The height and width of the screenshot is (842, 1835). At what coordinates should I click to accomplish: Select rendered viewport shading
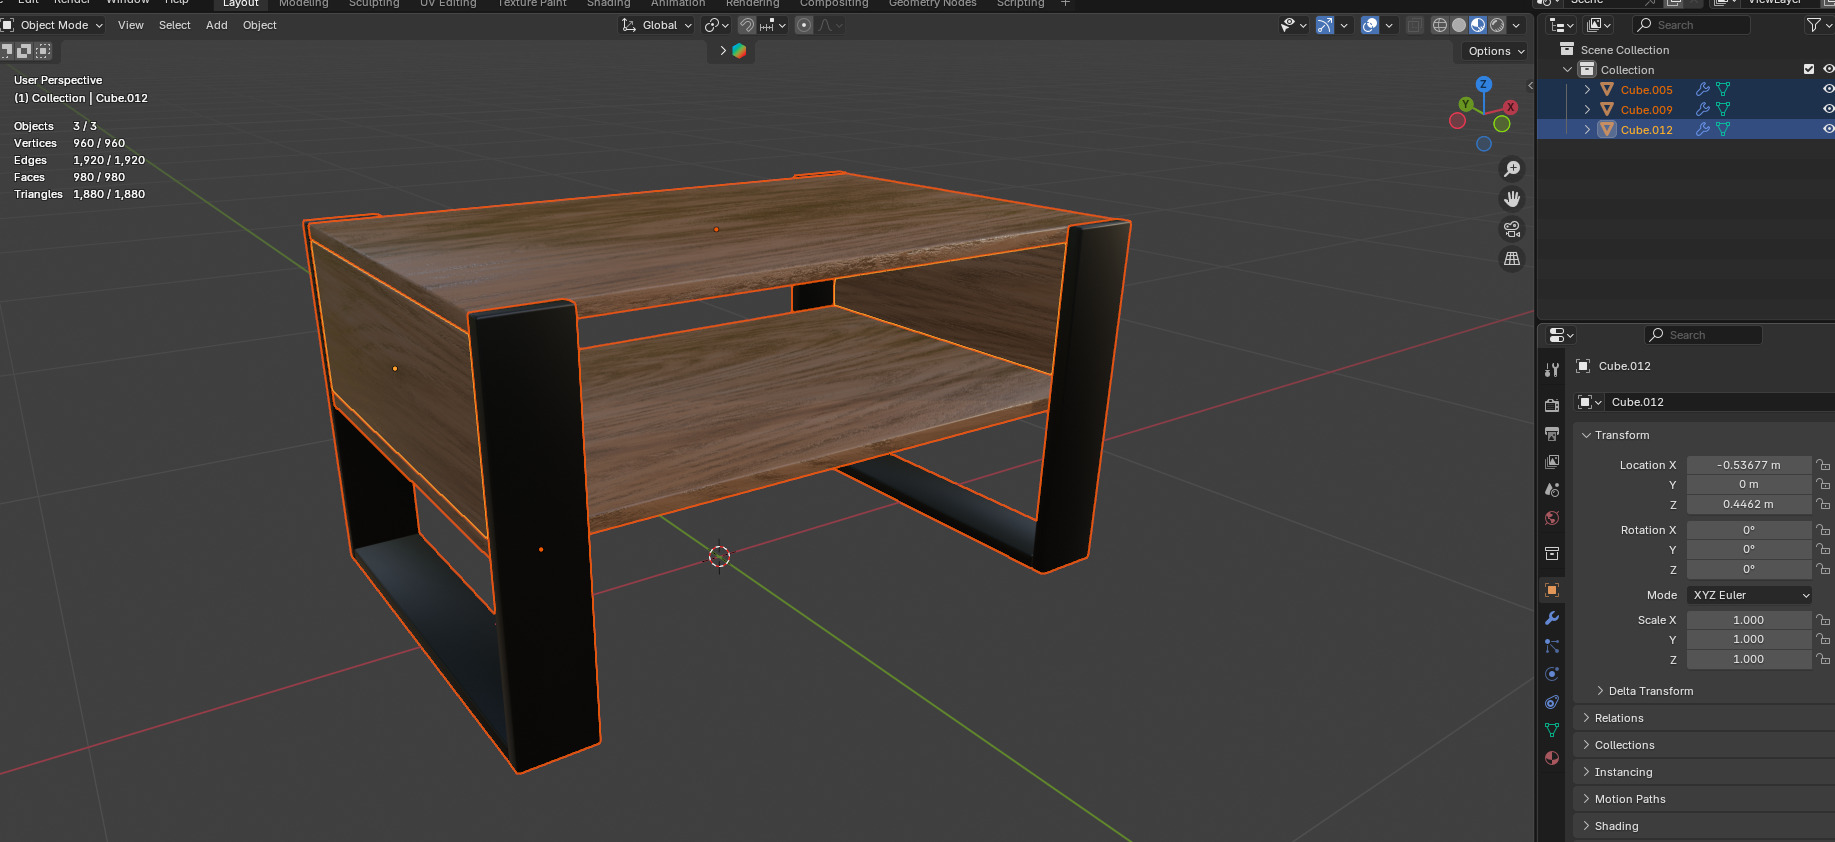pyautogui.click(x=1497, y=25)
